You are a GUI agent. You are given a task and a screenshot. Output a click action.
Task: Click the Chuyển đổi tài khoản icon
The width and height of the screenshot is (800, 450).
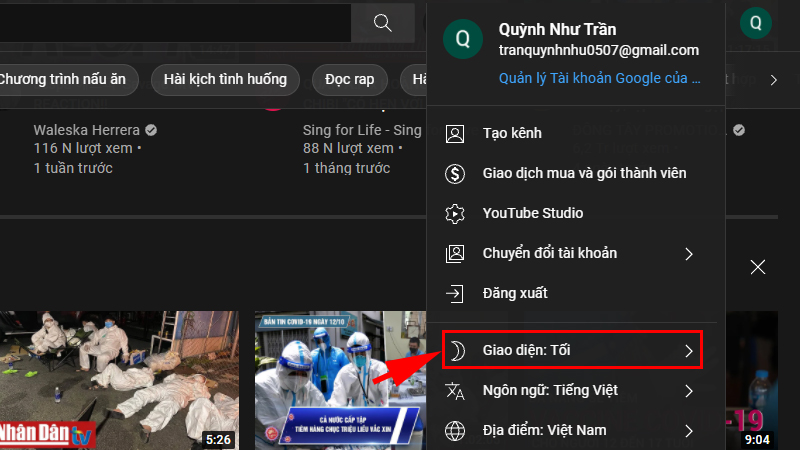pyautogui.click(x=455, y=254)
